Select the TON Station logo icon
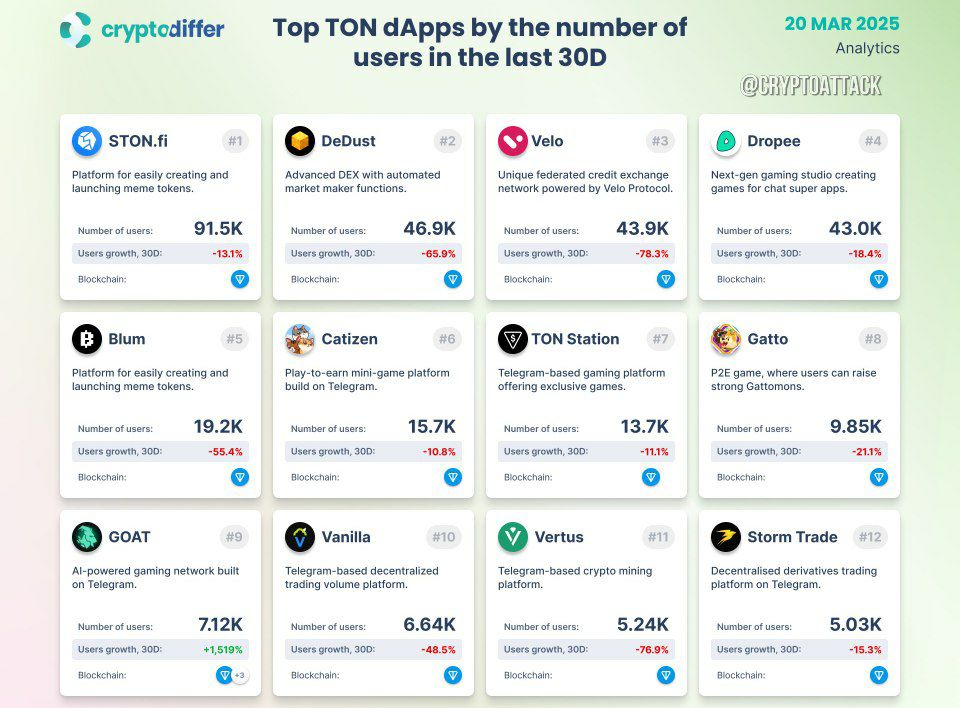 click(513, 339)
